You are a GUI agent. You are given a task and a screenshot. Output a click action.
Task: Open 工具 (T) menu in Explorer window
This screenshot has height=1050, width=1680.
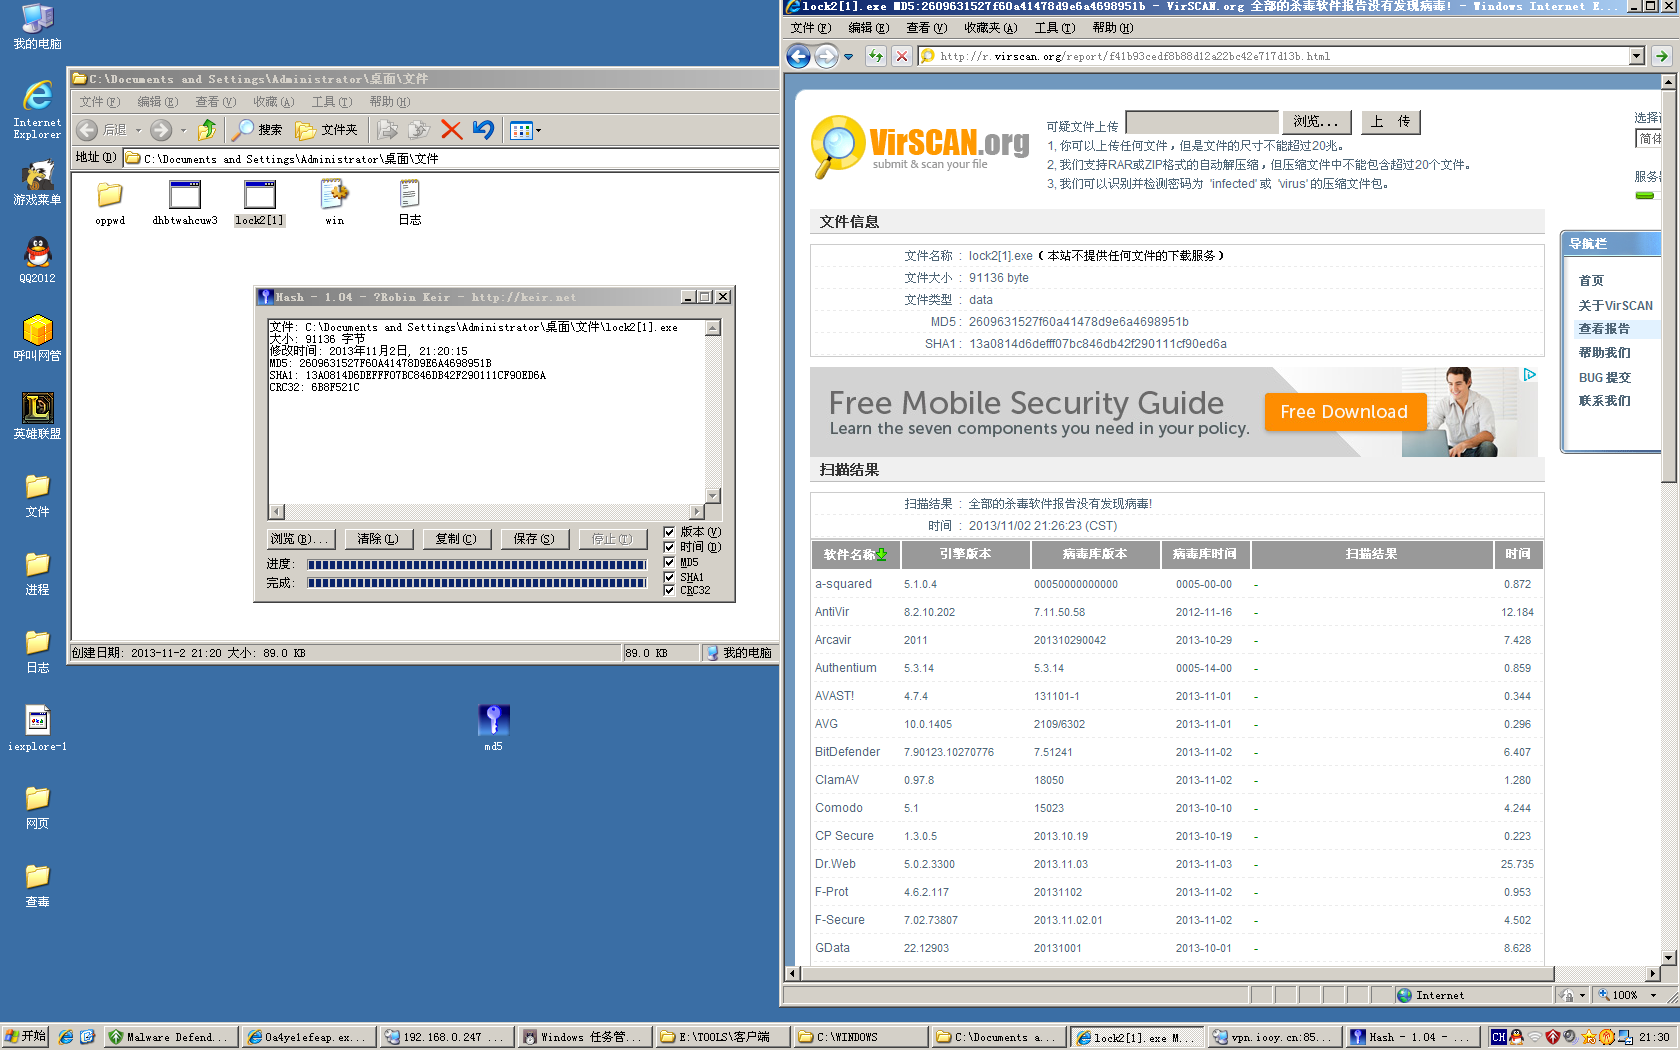[x=331, y=101]
